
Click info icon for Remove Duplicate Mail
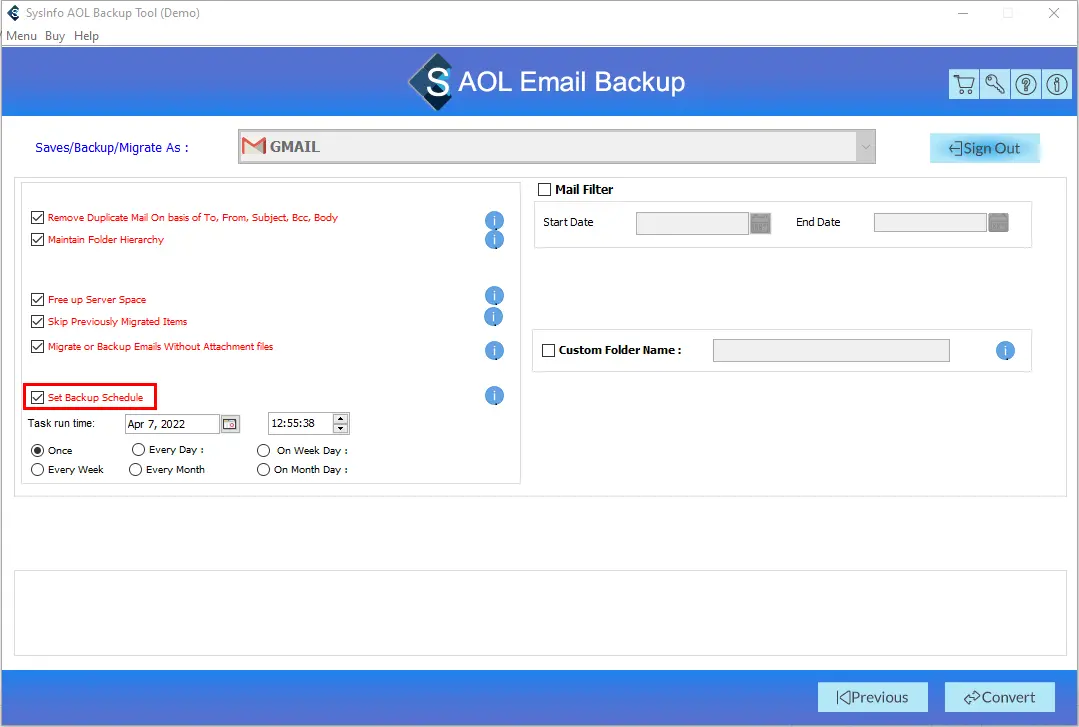494,220
